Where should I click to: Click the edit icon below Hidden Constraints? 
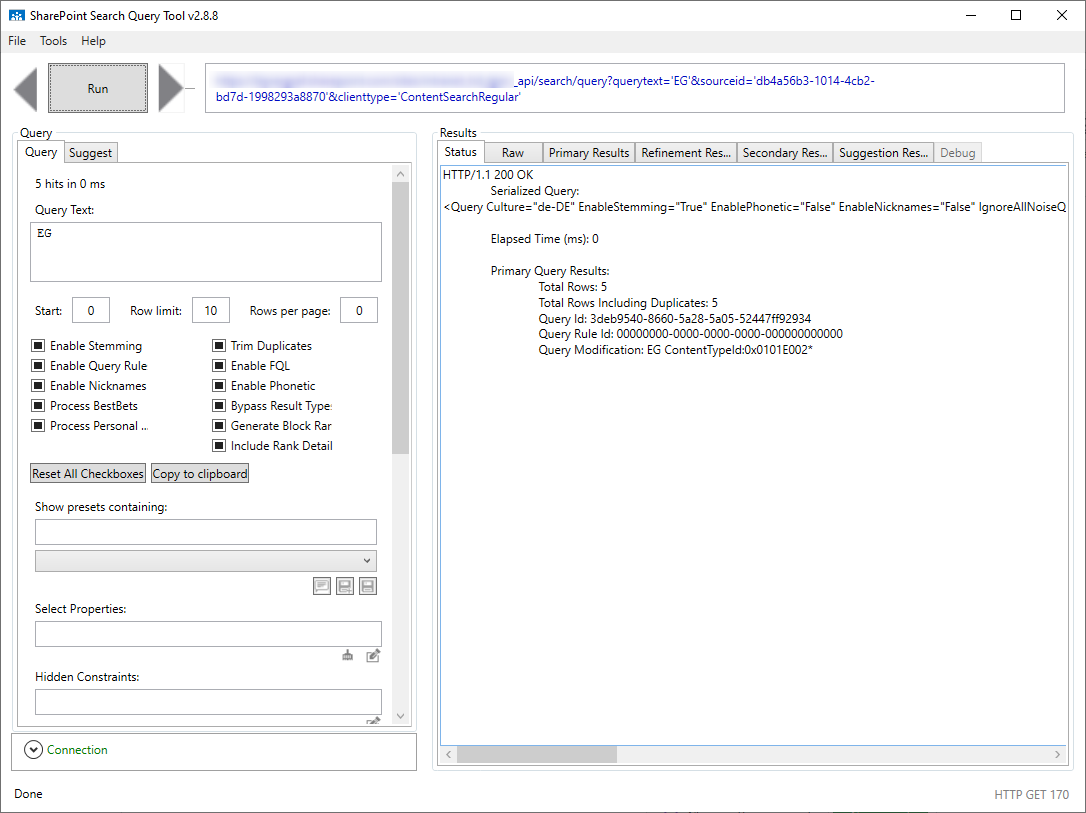click(372, 718)
